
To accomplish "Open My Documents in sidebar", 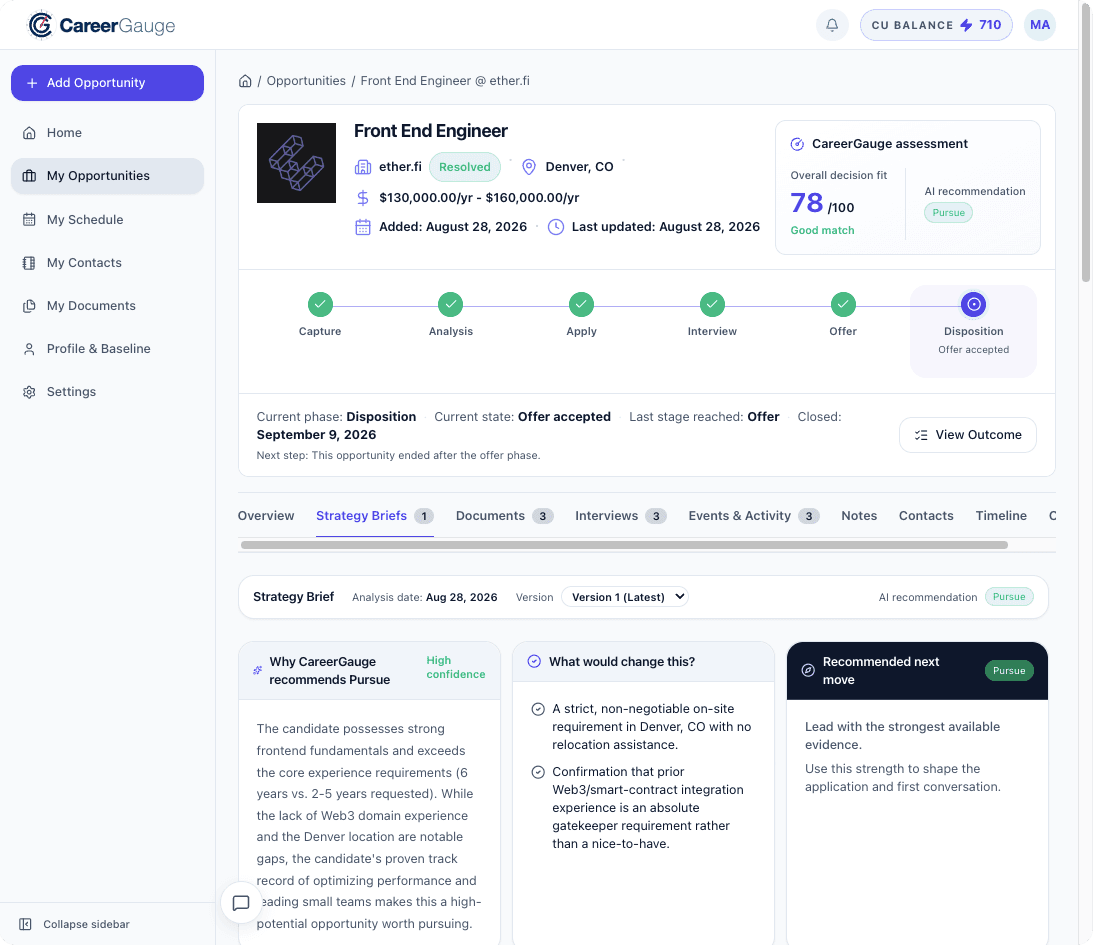I will [x=107, y=305].
